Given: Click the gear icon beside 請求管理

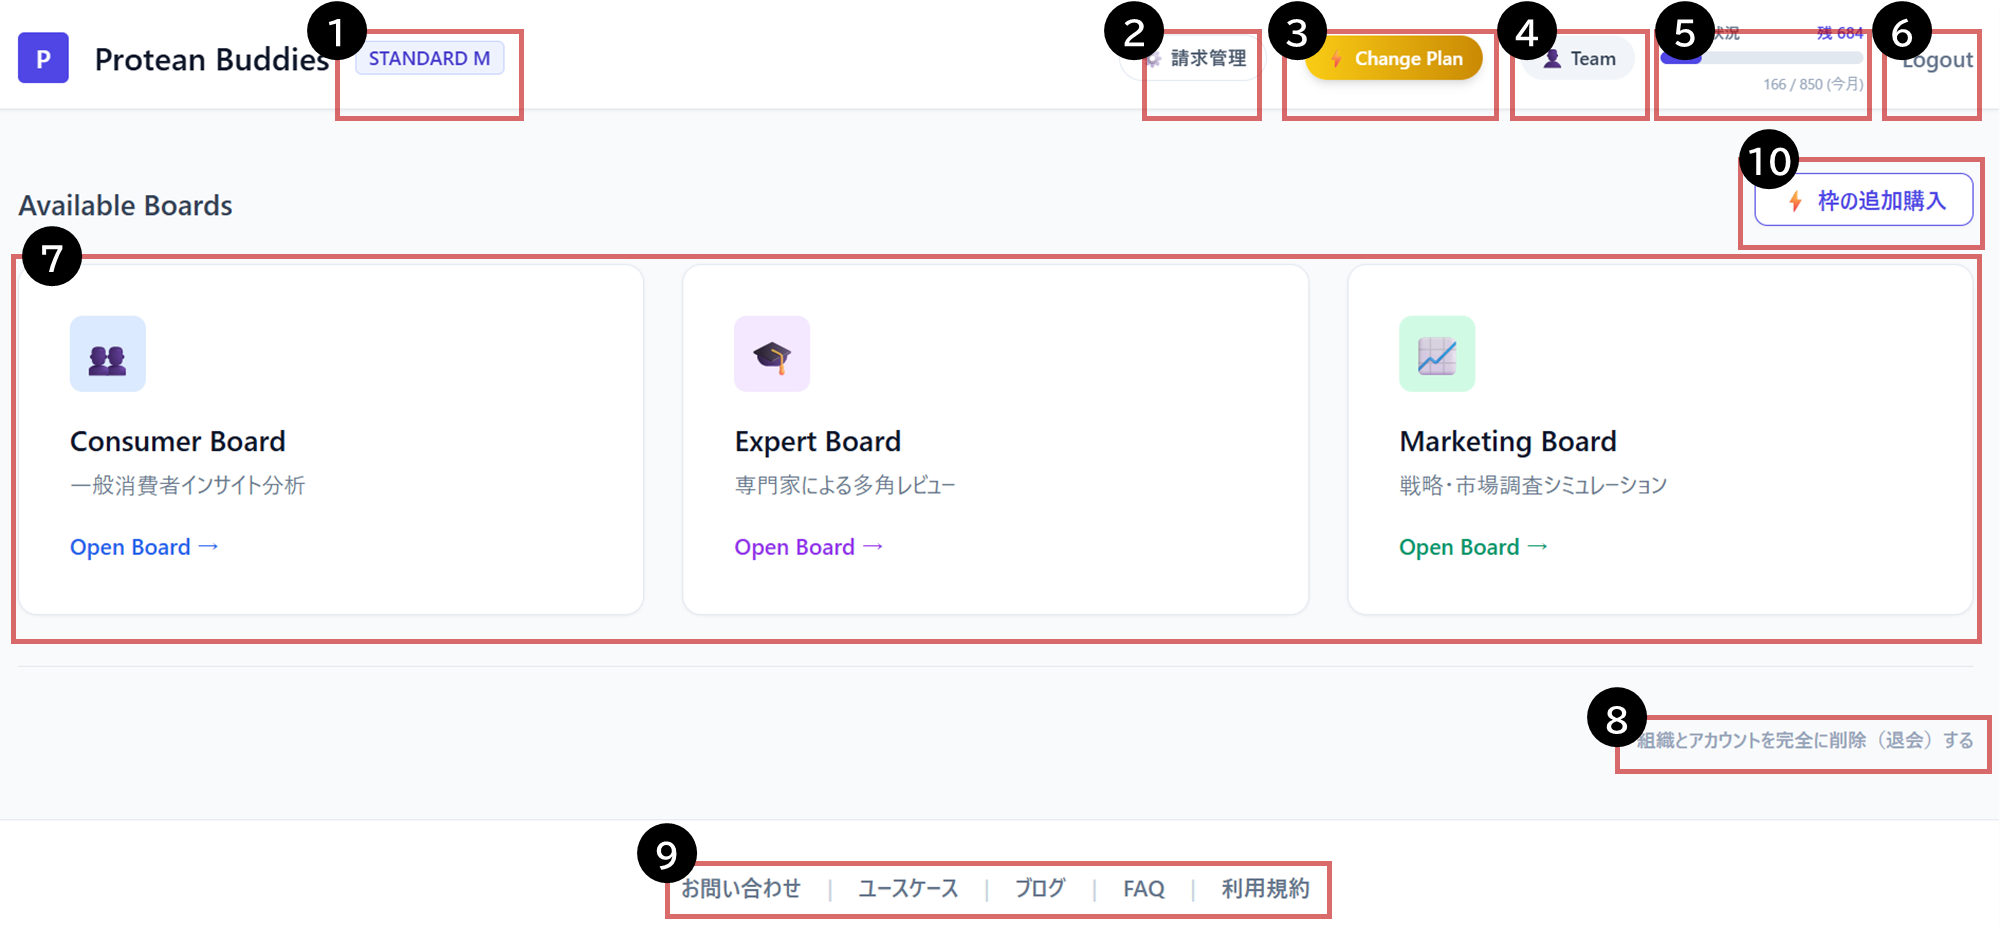Looking at the screenshot, I should [x=1153, y=59].
